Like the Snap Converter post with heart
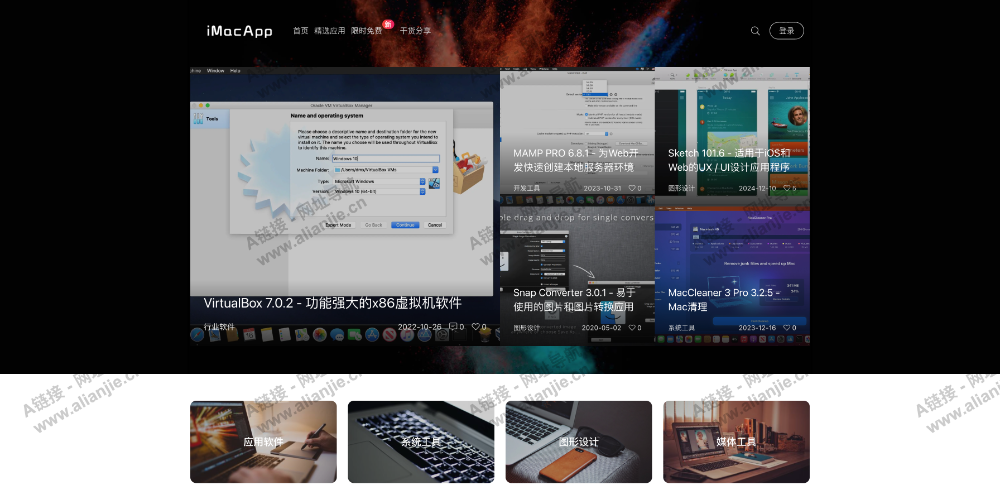Image resolution: width=1000 pixels, height=485 pixels. click(x=633, y=327)
